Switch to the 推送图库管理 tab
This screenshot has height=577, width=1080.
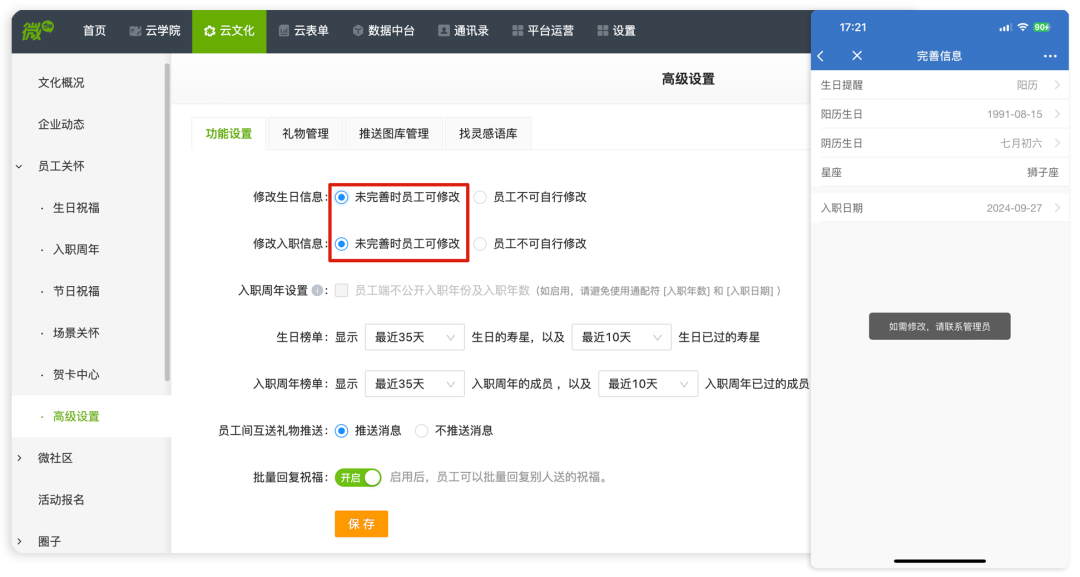(394, 134)
